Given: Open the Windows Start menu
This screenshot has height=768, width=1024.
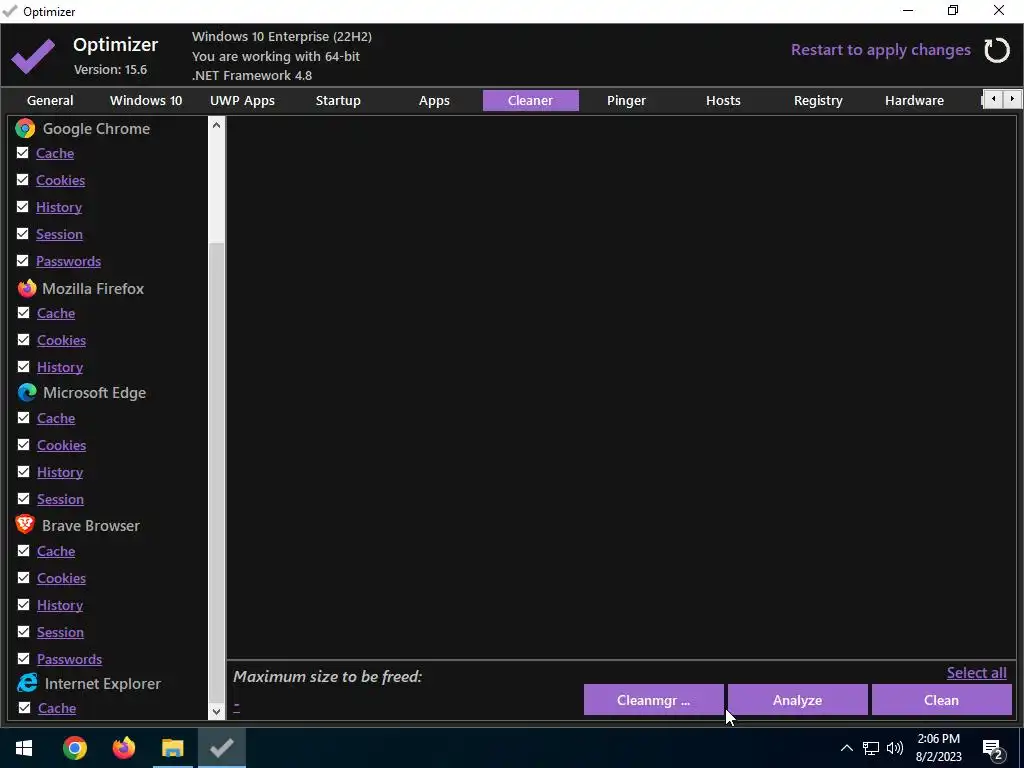Looking at the screenshot, I should [x=24, y=748].
